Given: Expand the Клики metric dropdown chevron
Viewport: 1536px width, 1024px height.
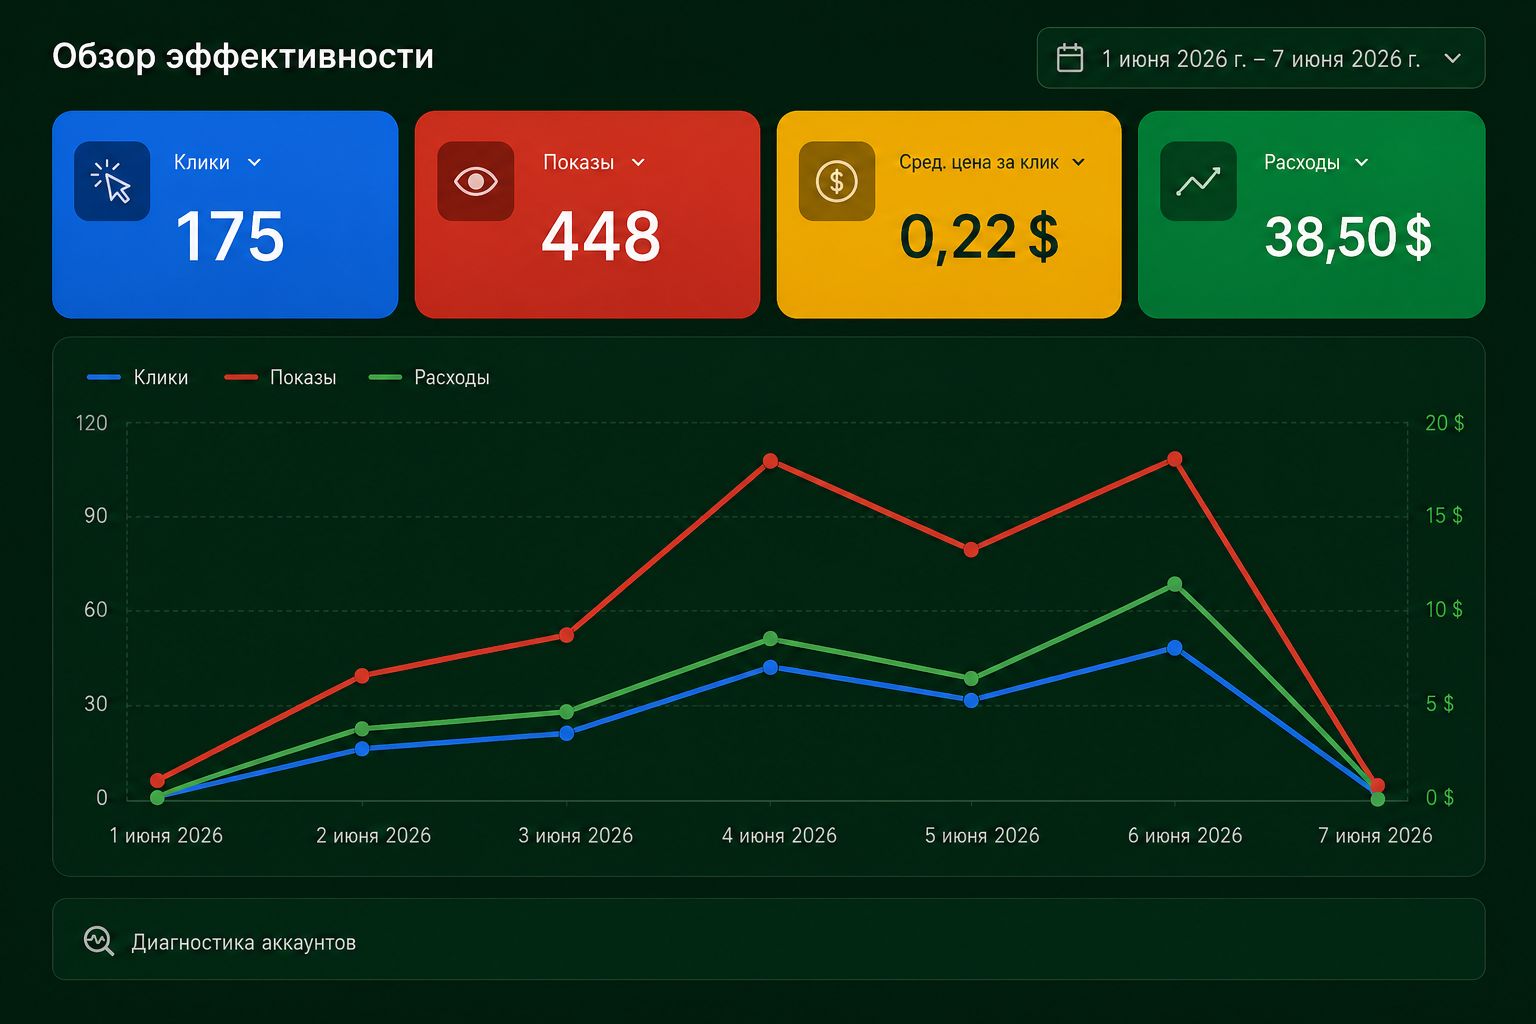Looking at the screenshot, I should click(x=254, y=162).
